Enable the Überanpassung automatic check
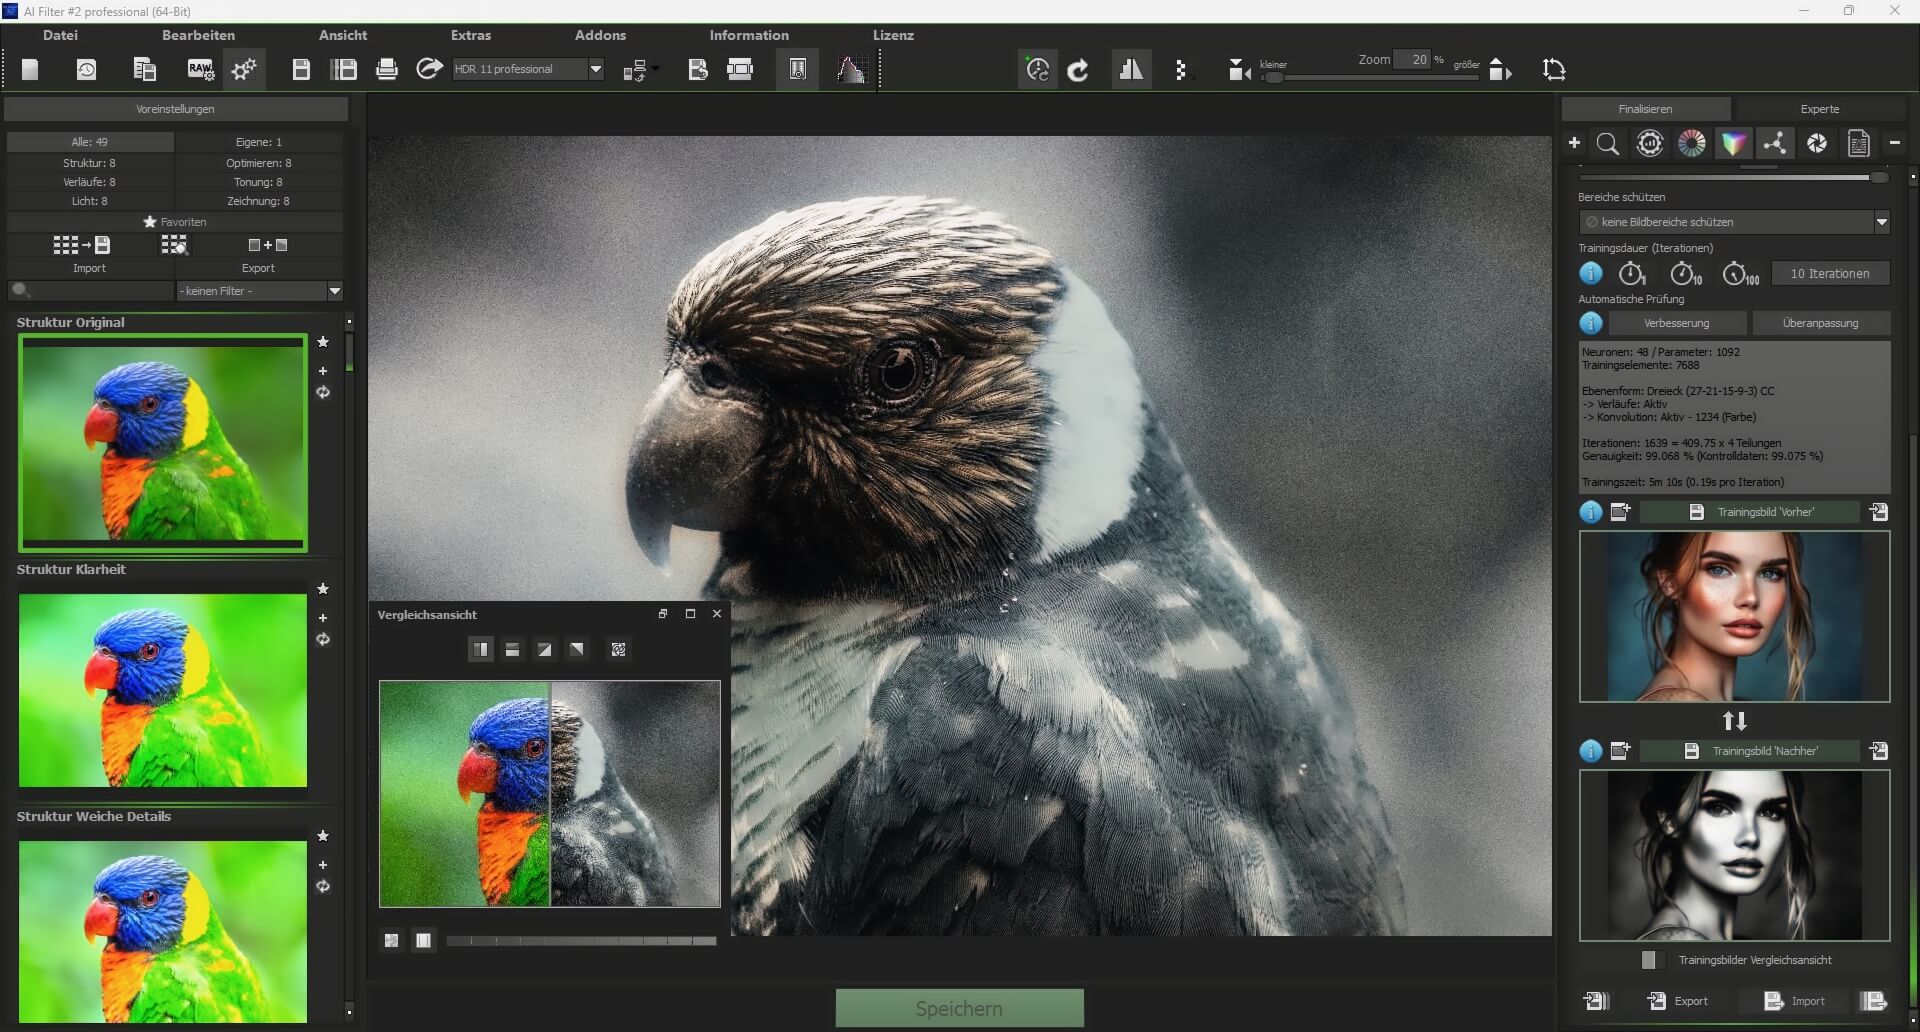Image resolution: width=1920 pixels, height=1032 pixels. 1819,323
